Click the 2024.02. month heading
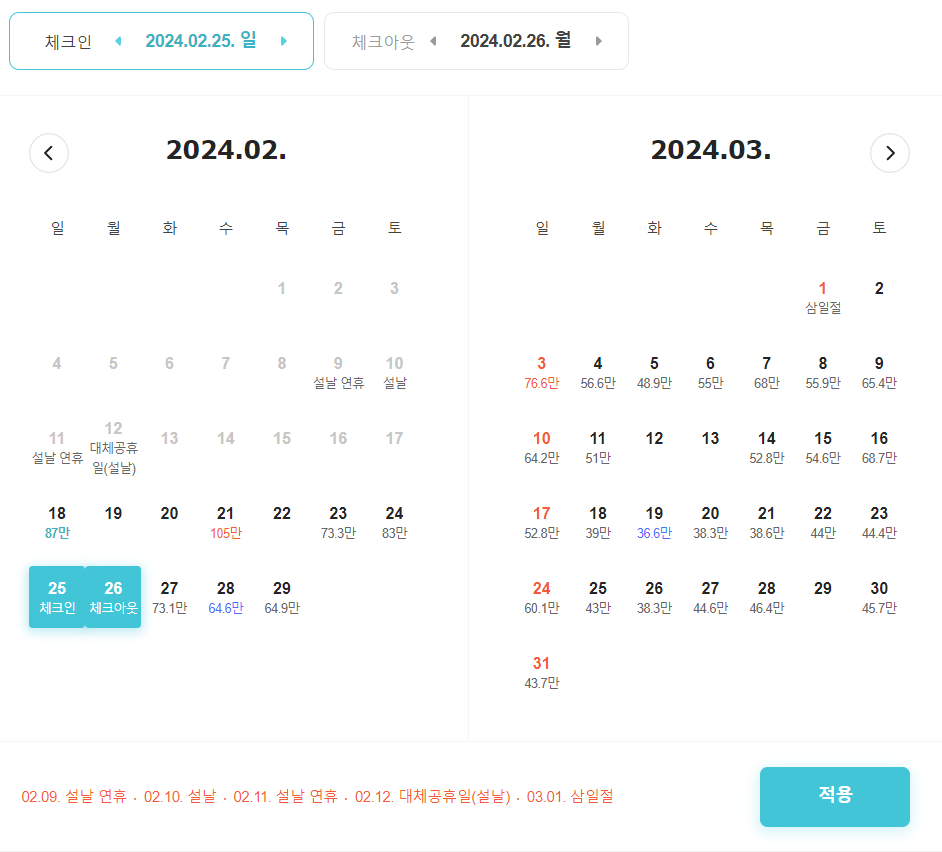 [x=226, y=150]
